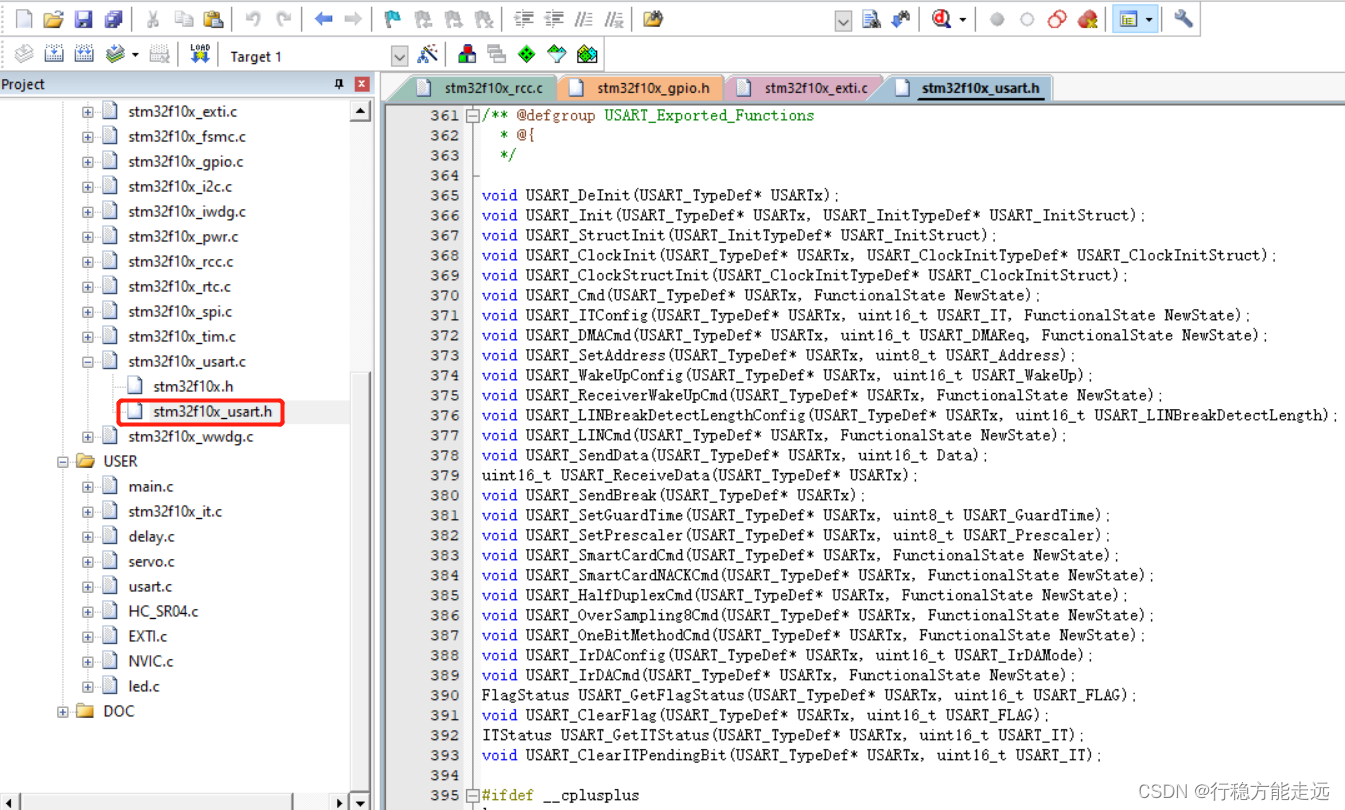Cut the selected text
1345x810 pixels.
tap(153, 19)
